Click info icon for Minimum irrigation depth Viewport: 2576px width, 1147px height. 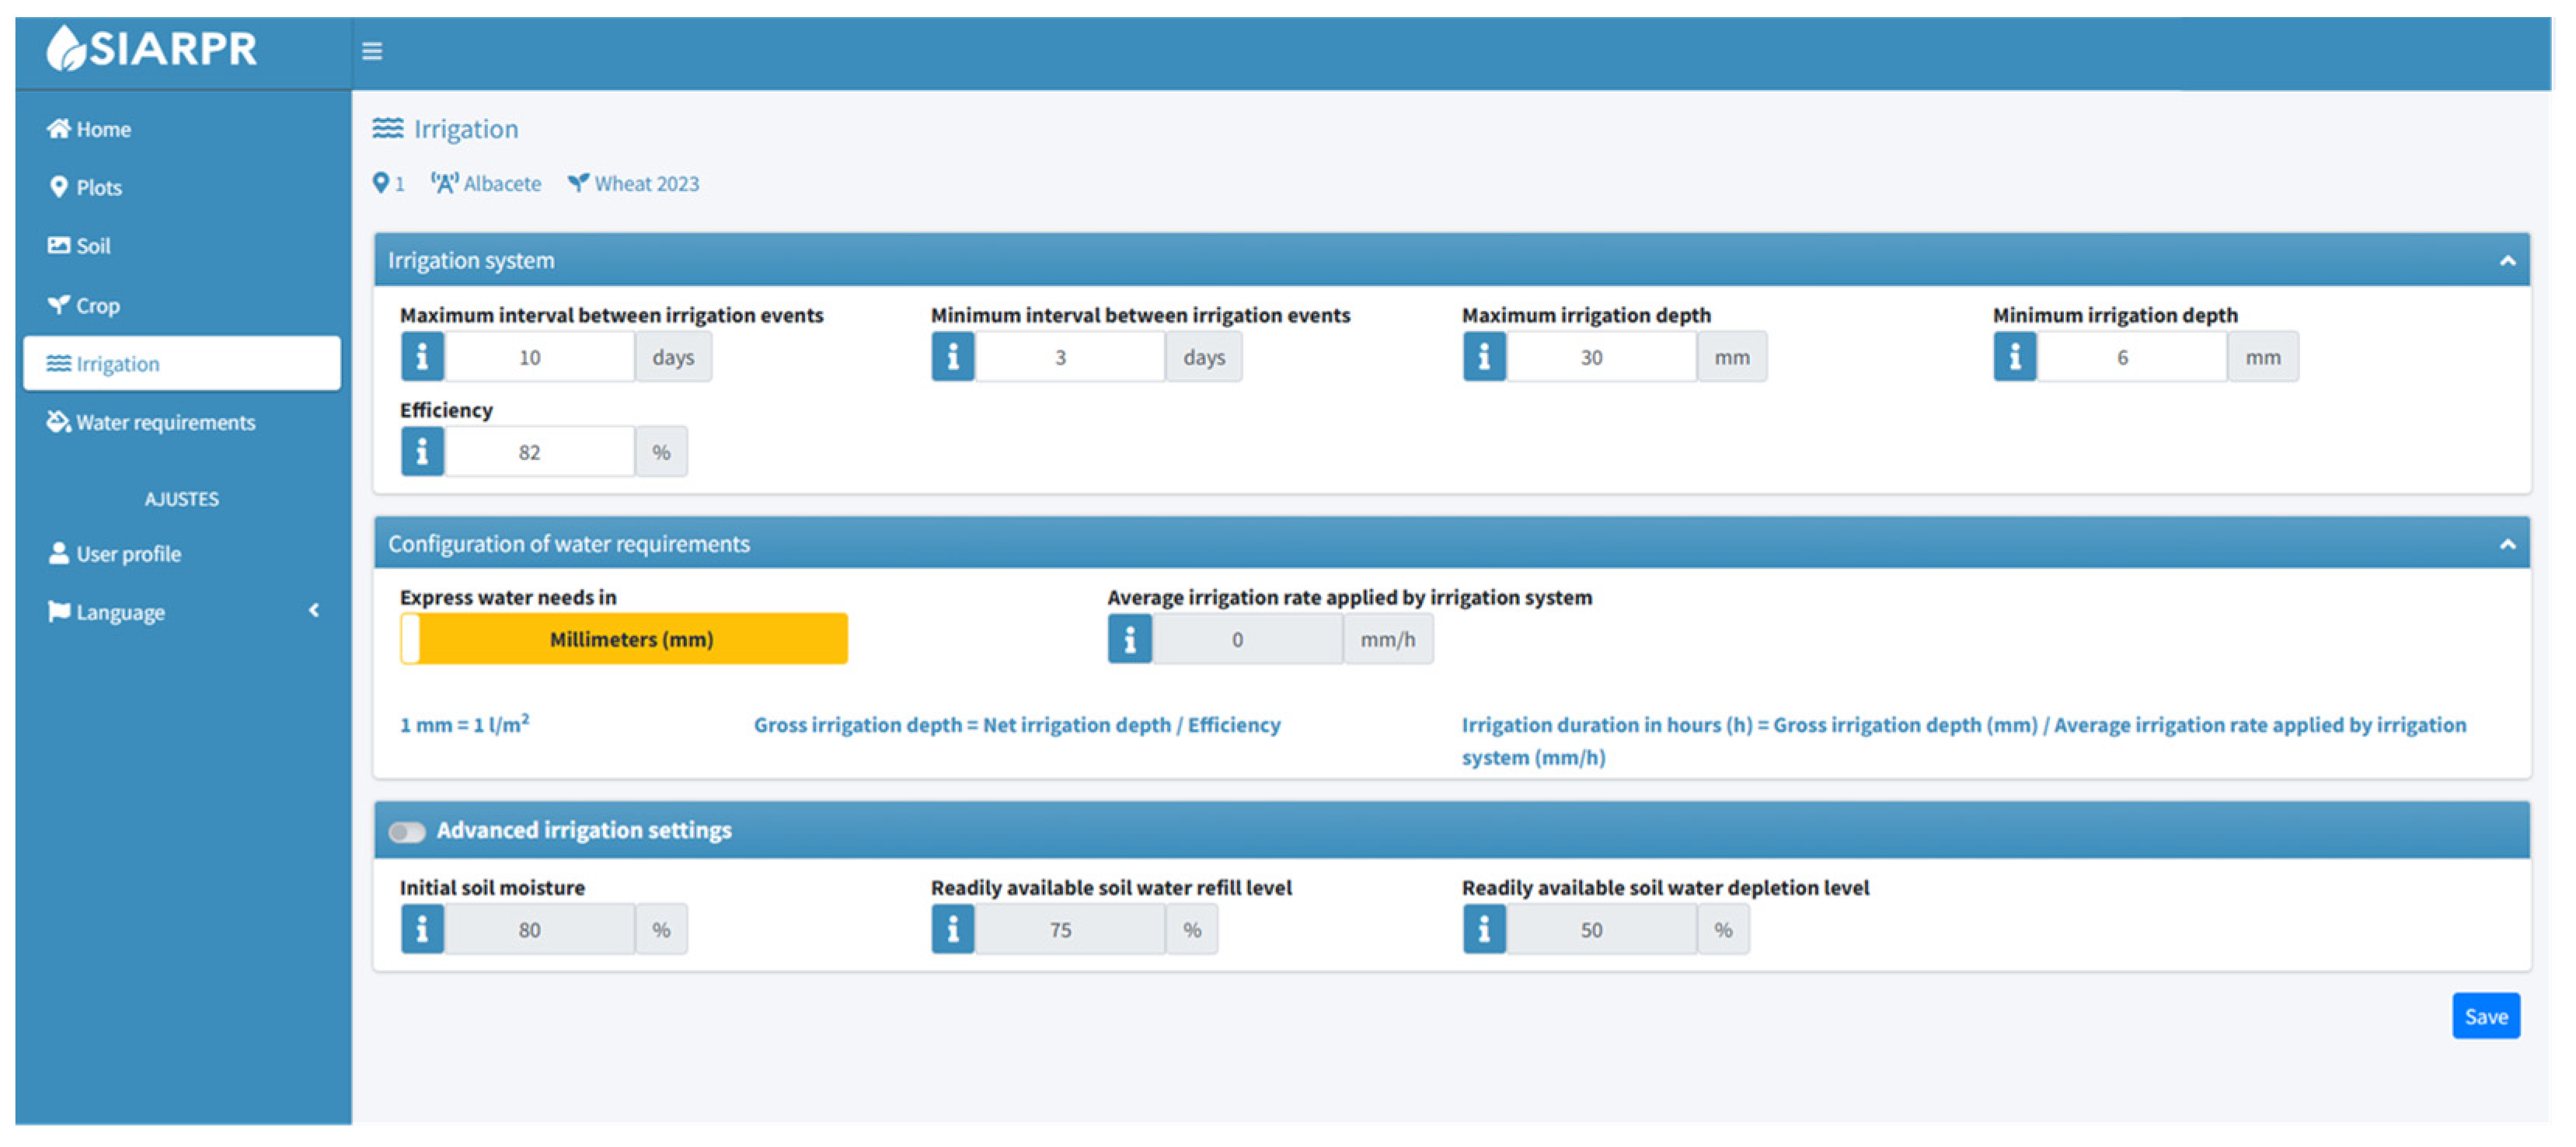click(x=2014, y=357)
